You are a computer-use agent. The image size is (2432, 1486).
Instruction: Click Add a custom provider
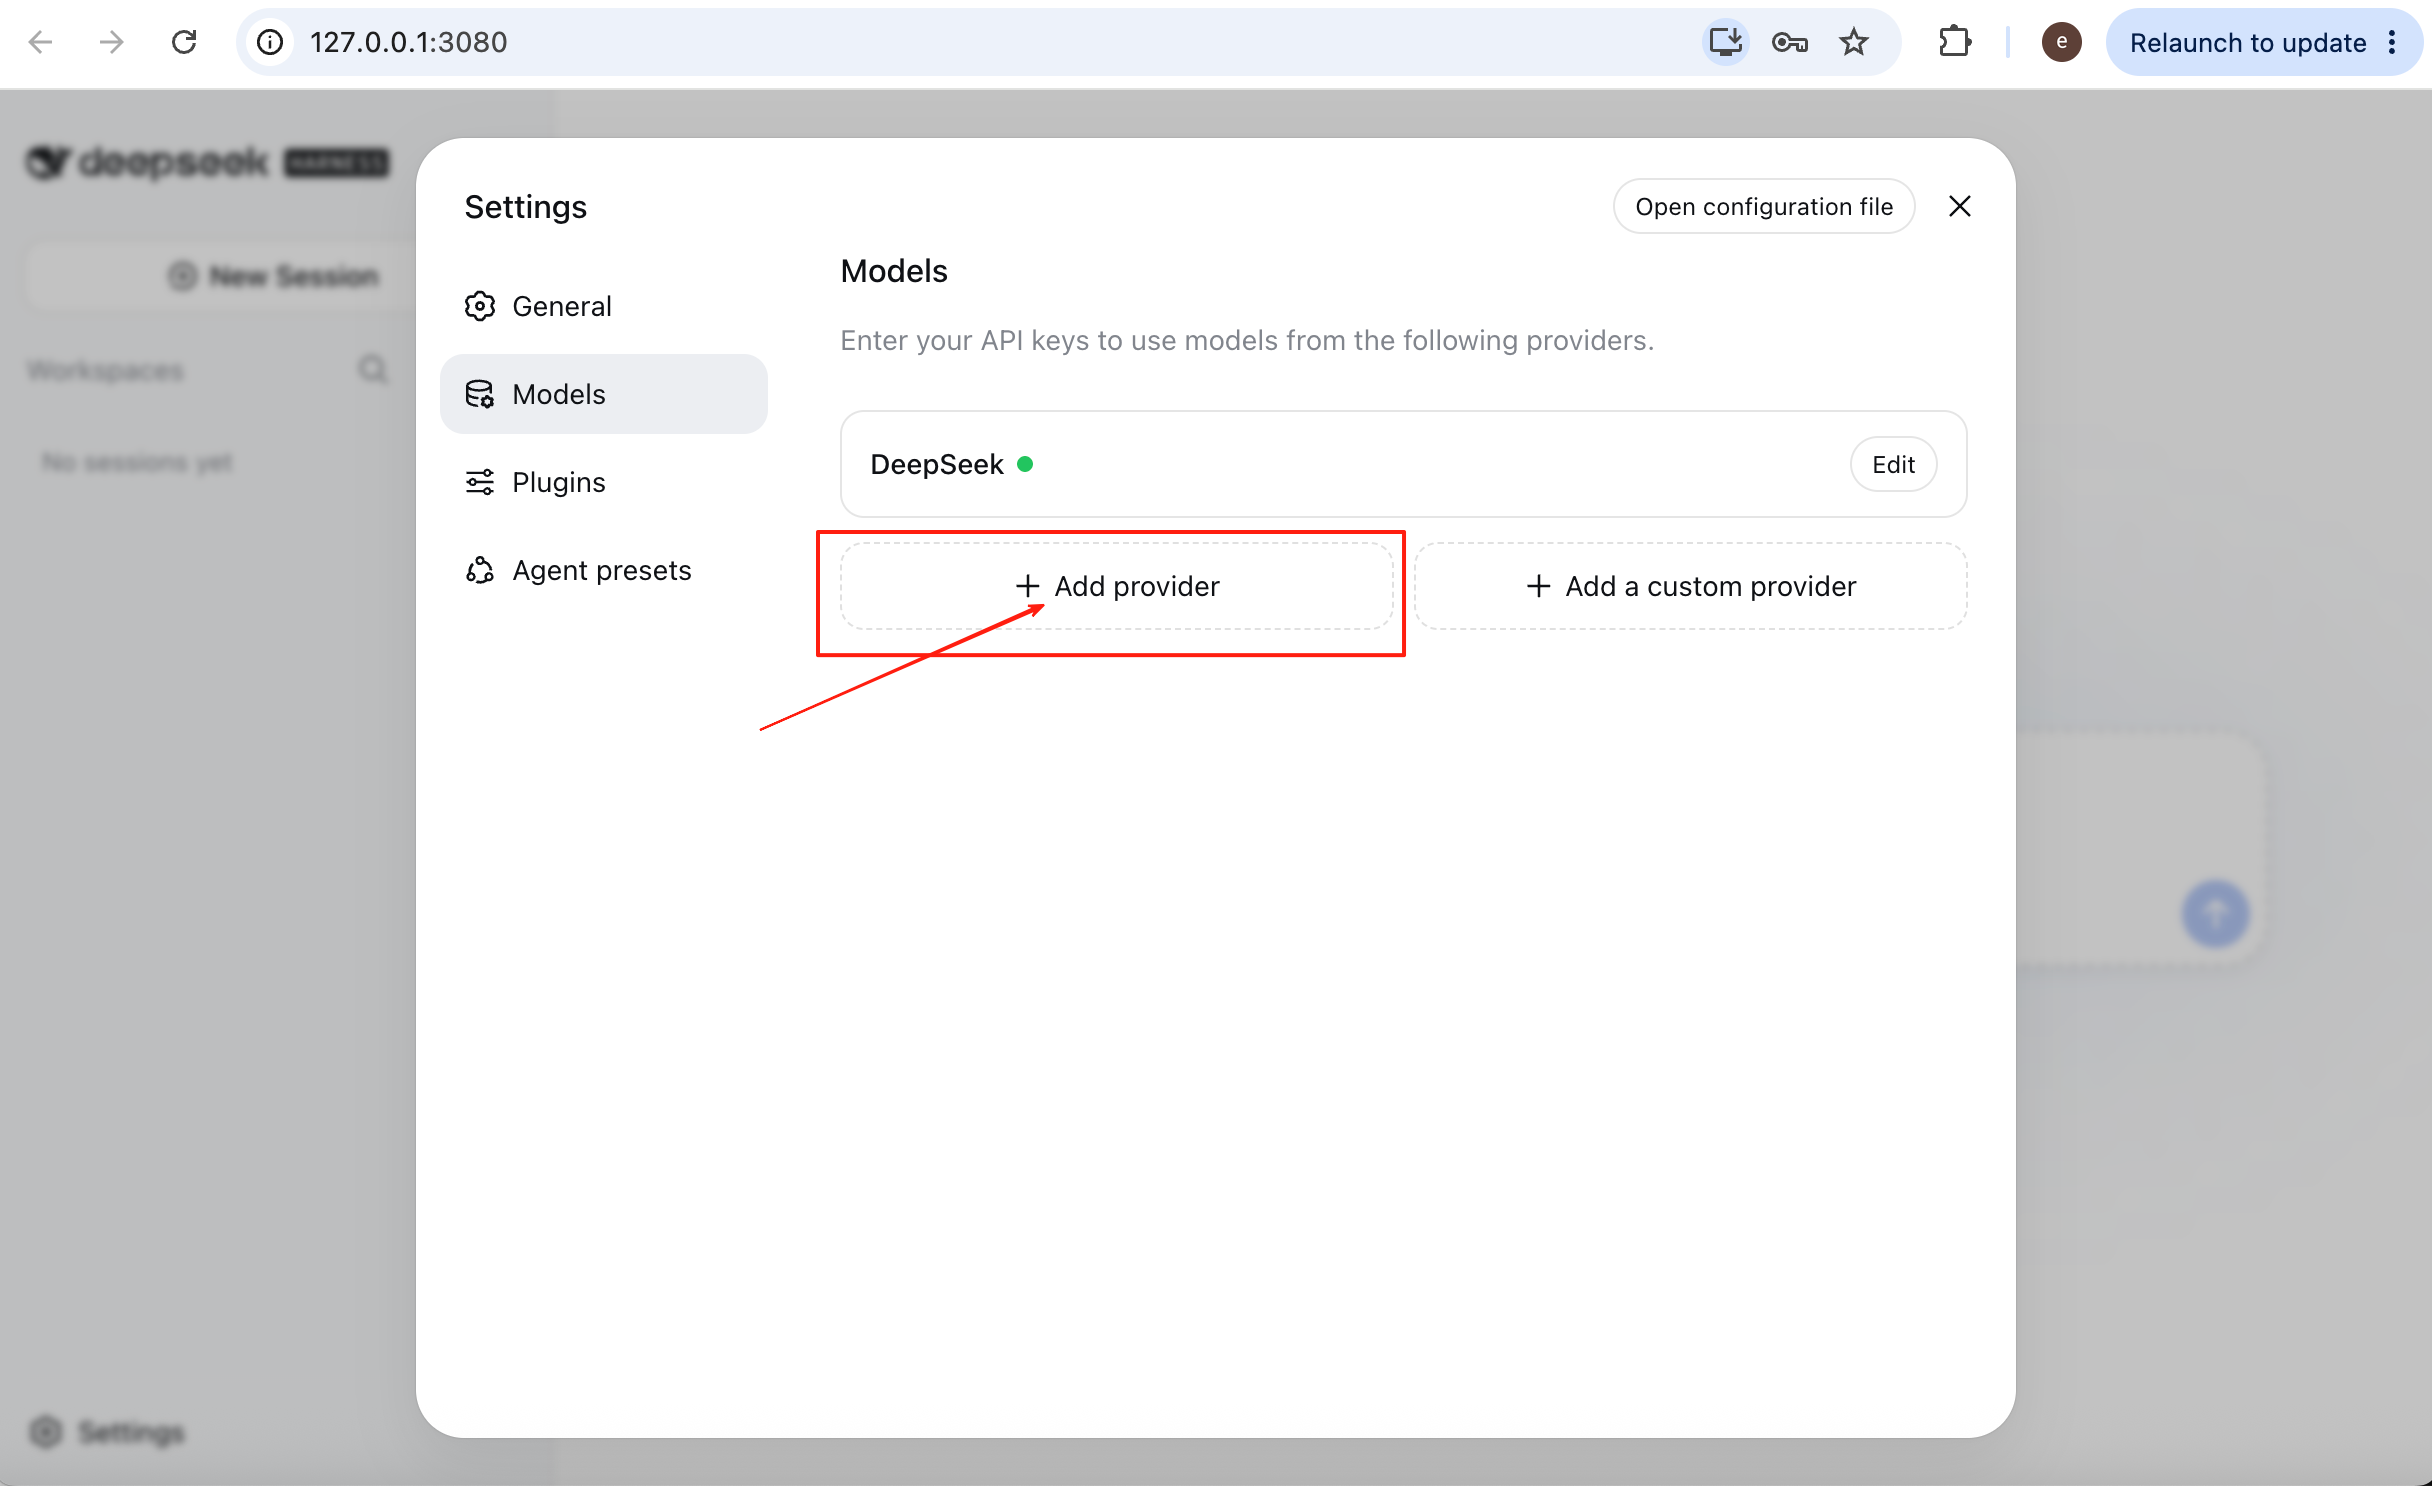[1691, 586]
